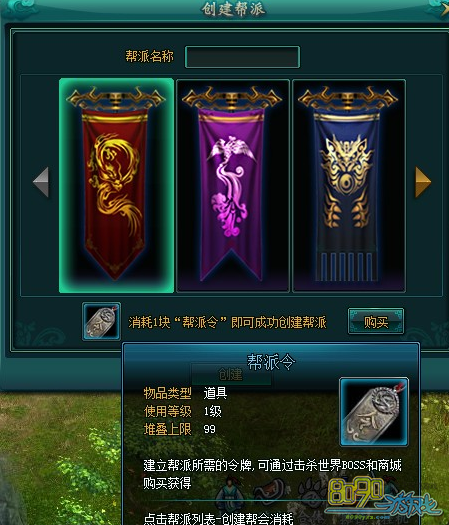The image size is (449, 525).
Task: Click the 购买 button
Action: click(376, 322)
